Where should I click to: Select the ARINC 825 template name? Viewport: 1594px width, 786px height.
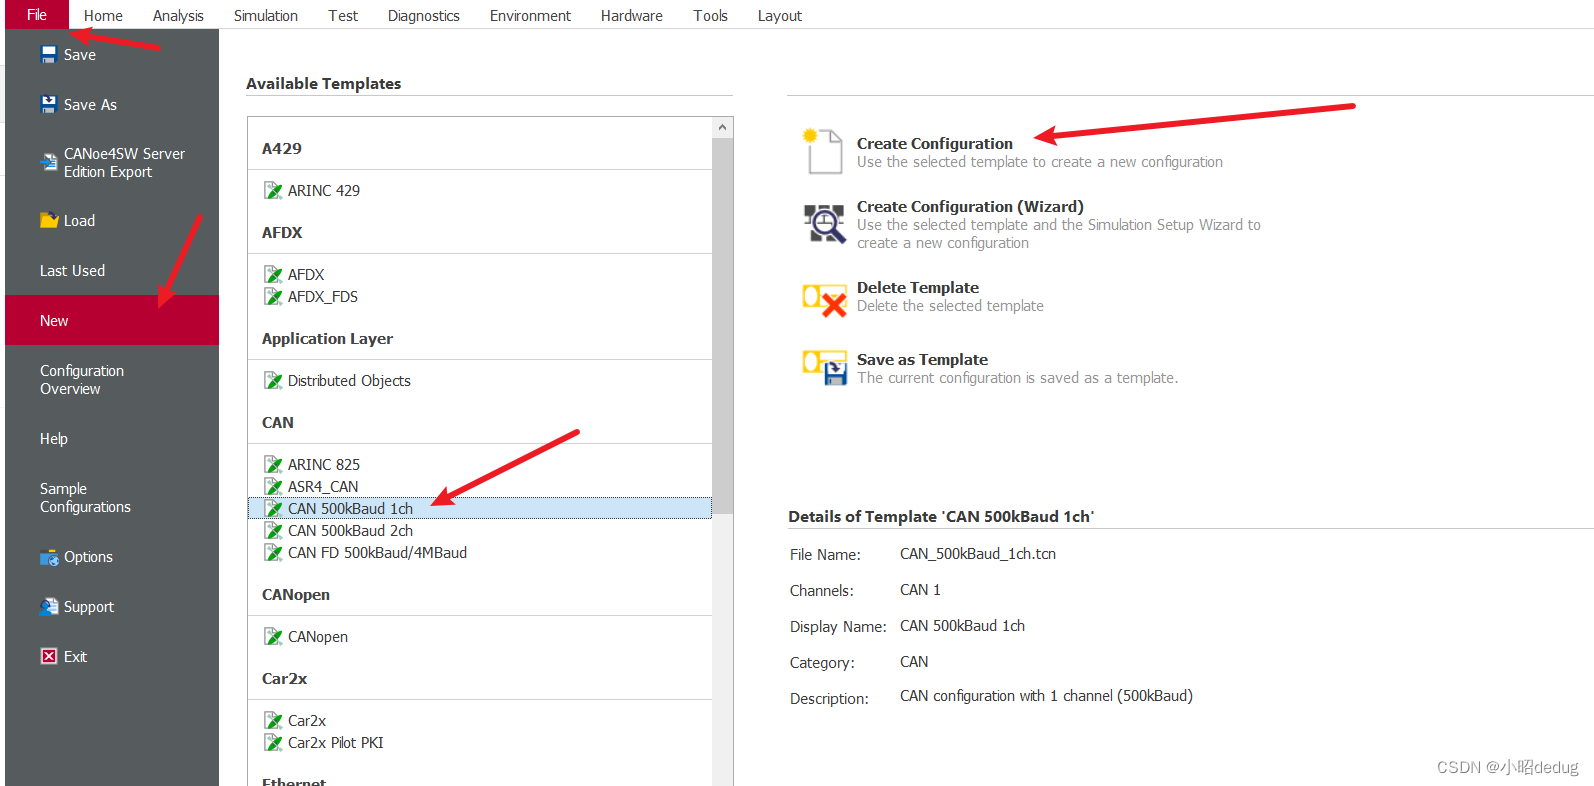click(324, 464)
